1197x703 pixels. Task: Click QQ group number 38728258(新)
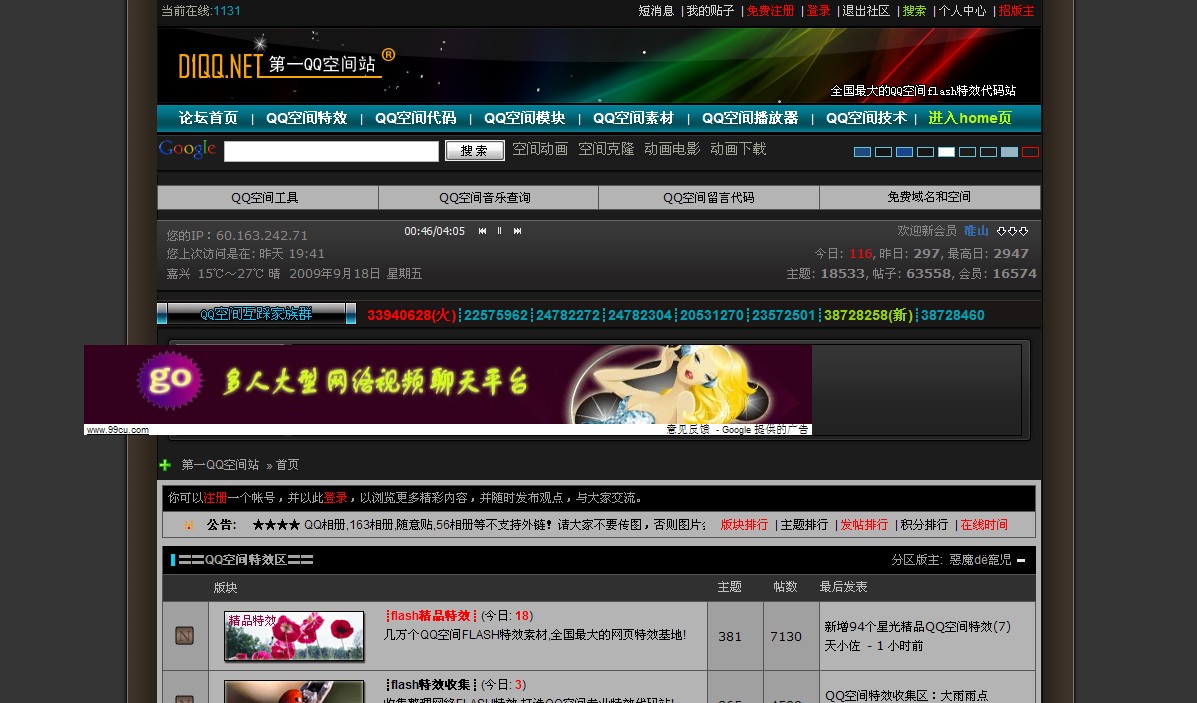click(869, 315)
